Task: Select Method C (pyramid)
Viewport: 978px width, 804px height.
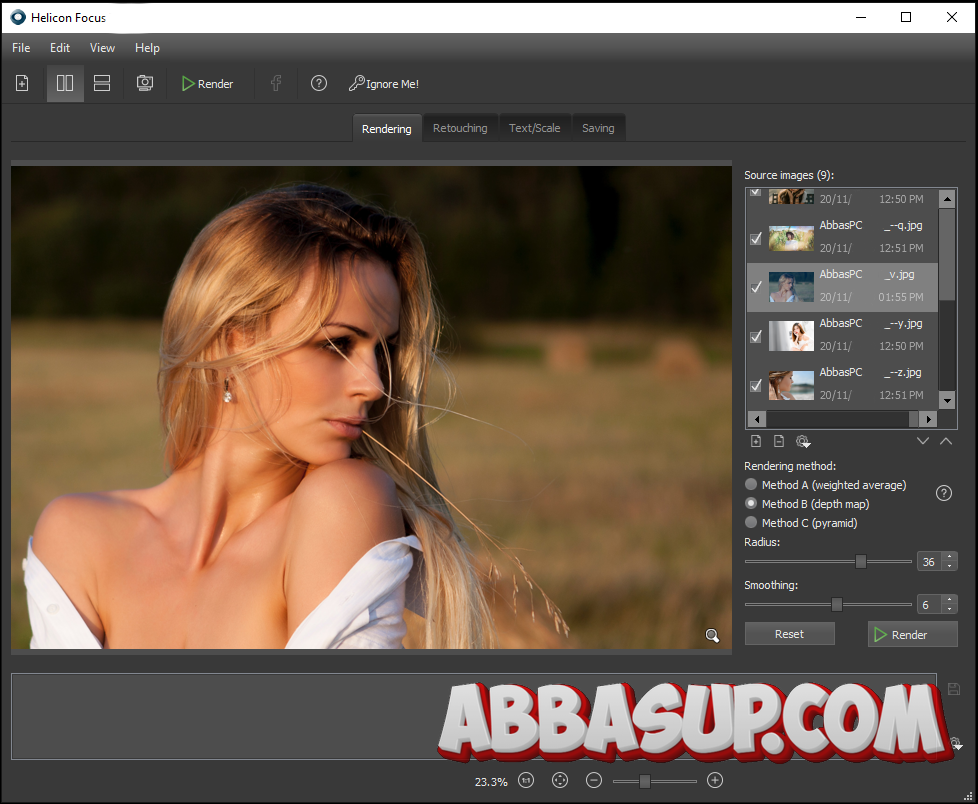Action: click(801, 523)
